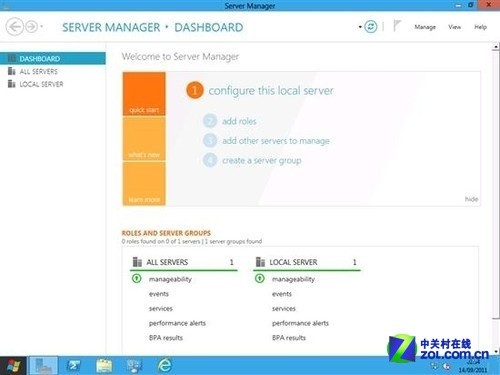
Task: Click the All Servers sidebar icon
Action: [12, 71]
